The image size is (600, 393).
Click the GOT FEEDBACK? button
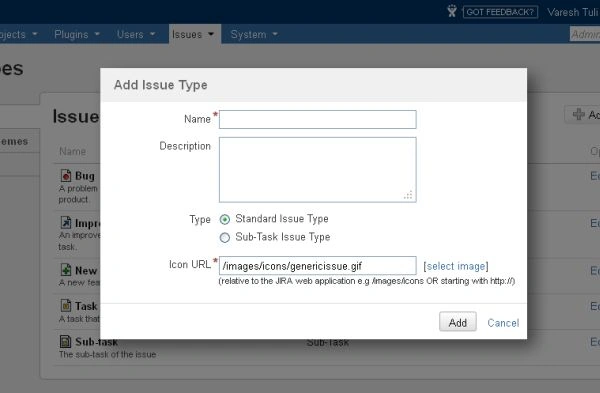pos(500,12)
